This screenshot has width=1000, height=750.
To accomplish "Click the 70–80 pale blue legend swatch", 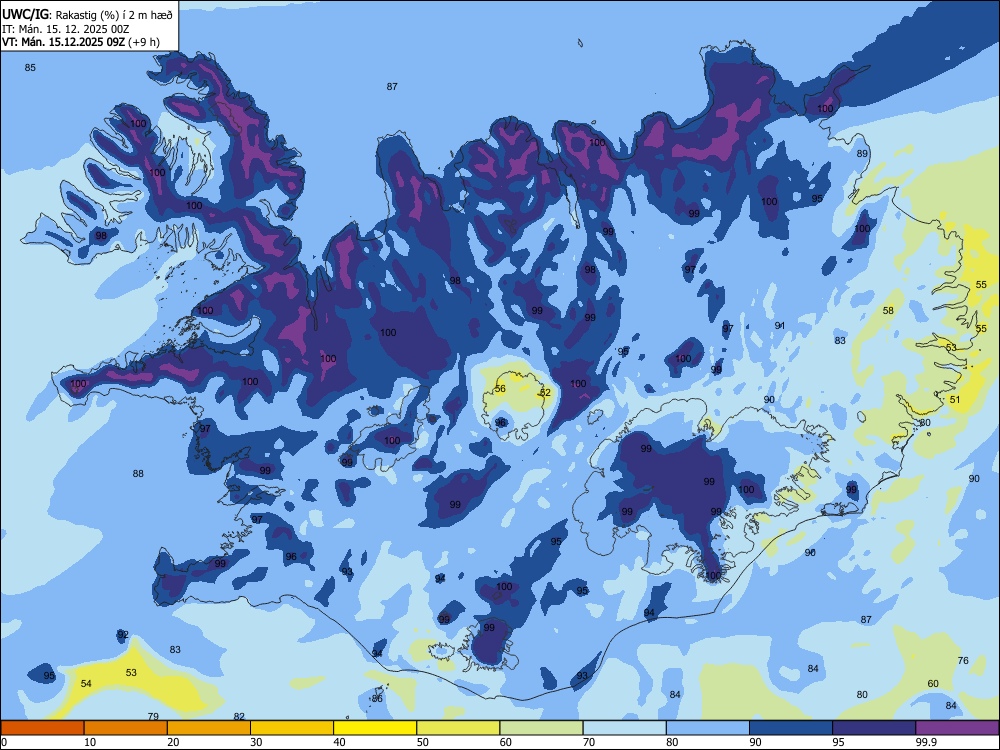I will pos(625,728).
